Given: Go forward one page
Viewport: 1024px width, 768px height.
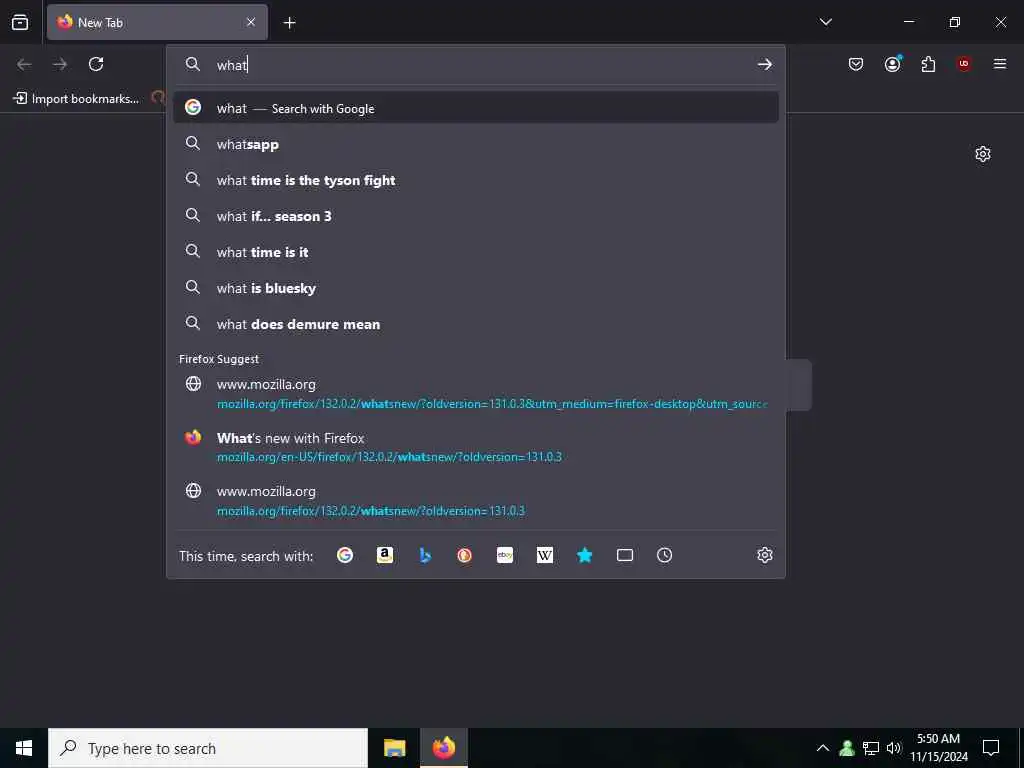Looking at the screenshot, I should tap(60, 64).
